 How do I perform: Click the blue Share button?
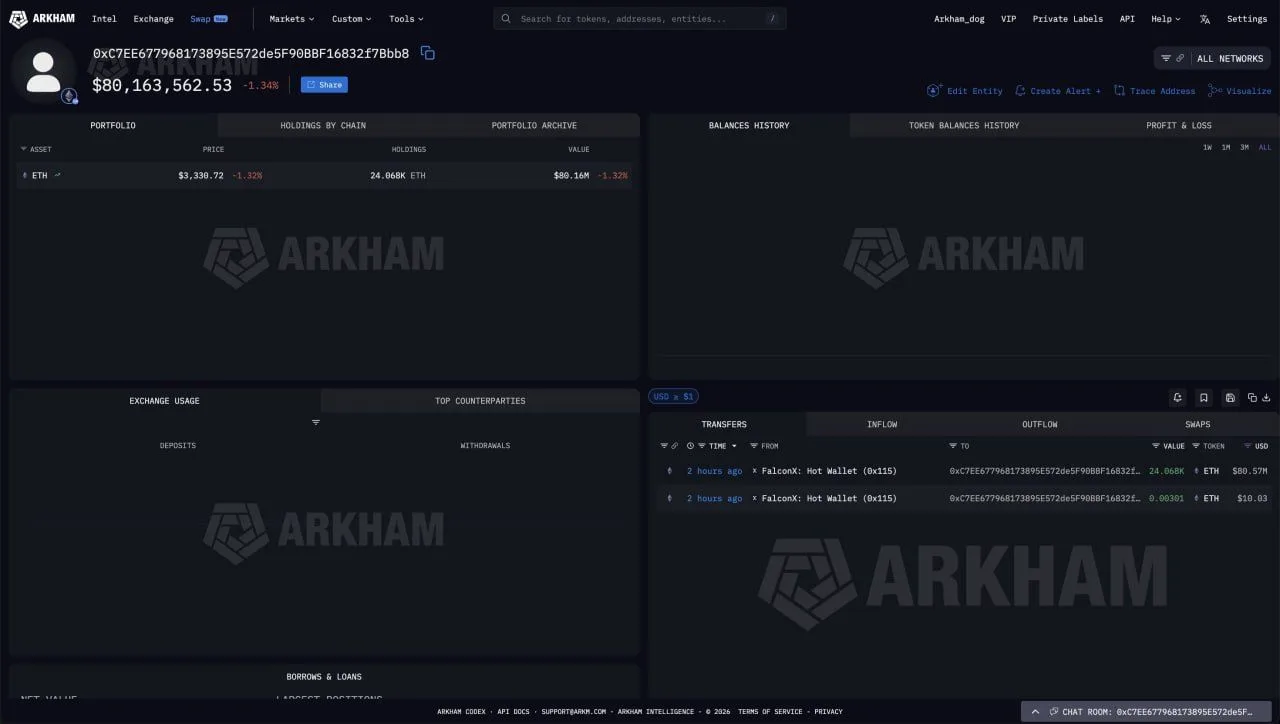324,85
